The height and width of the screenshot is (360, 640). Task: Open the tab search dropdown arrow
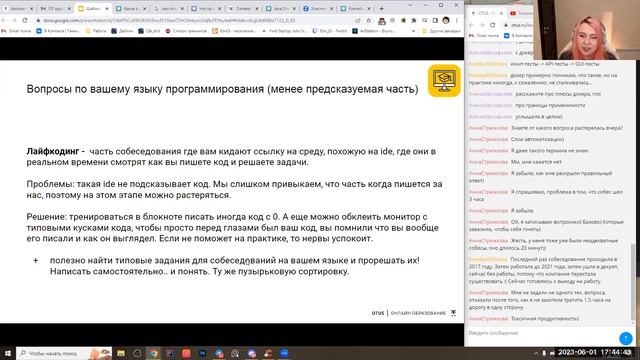[x=410, y=5]
